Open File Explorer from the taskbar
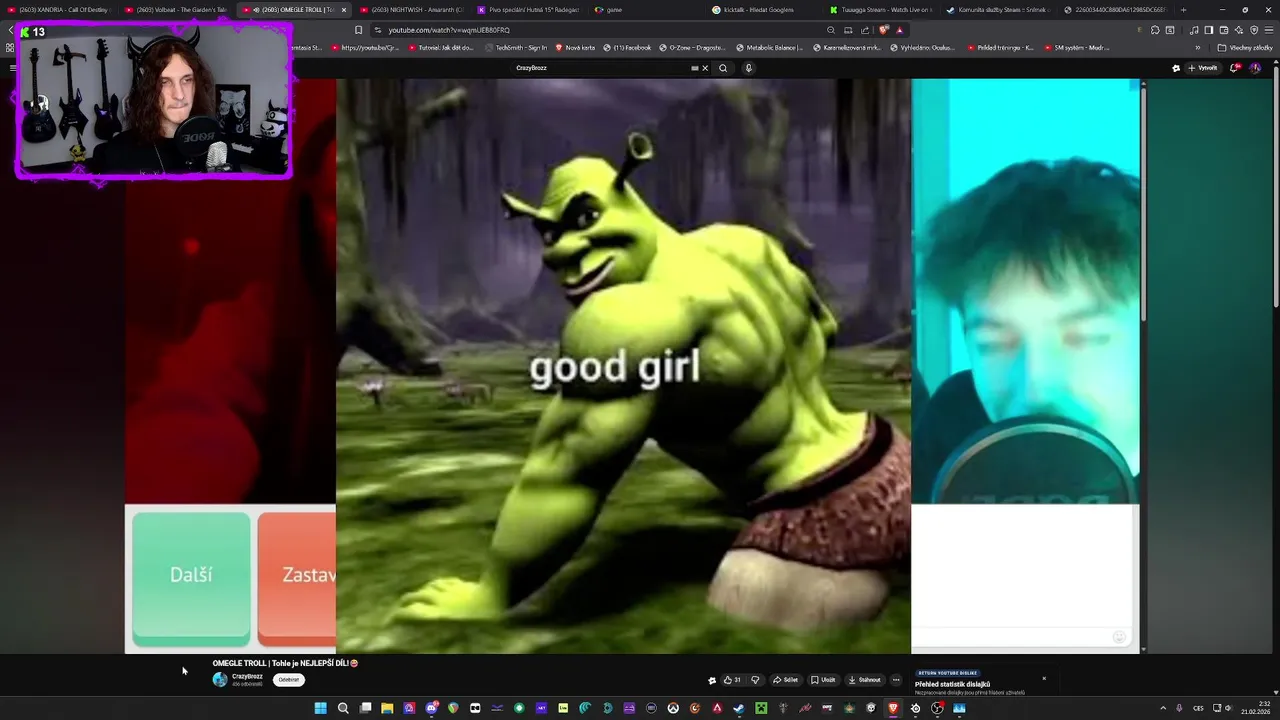 click(x=387, y=708)
